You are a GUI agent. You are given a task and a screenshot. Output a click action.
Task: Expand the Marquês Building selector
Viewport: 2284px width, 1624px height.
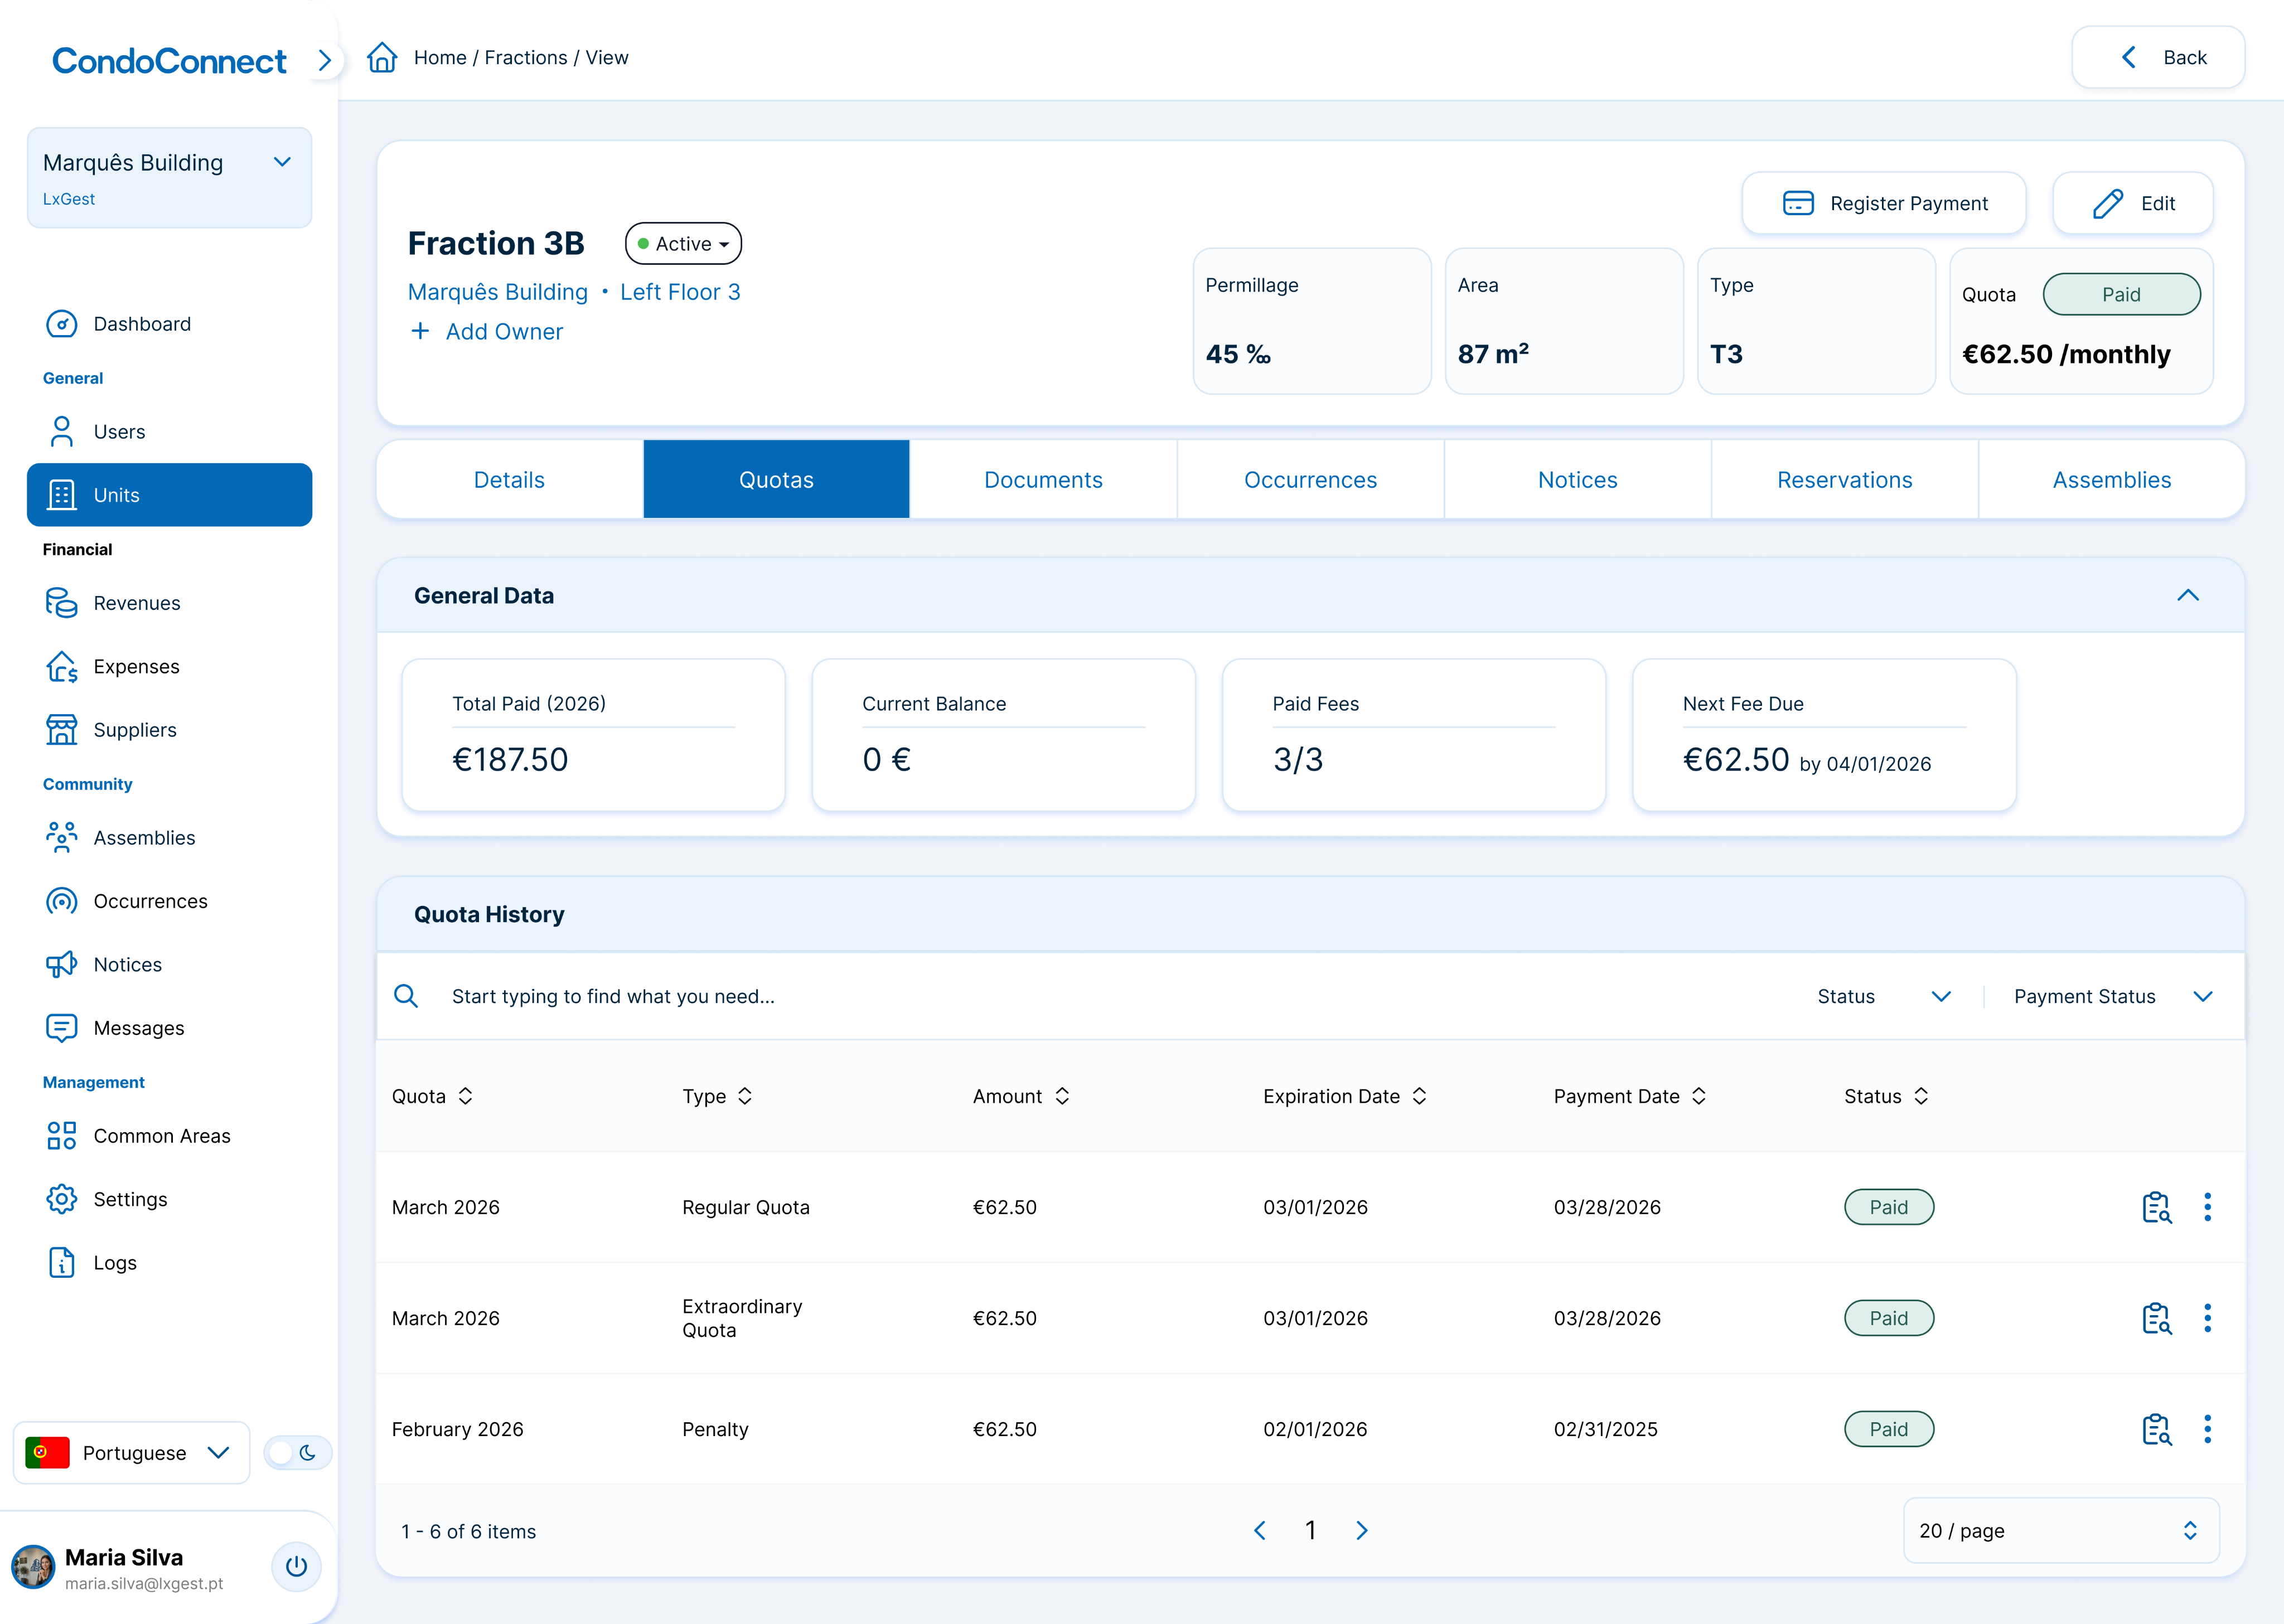point(169,177)
